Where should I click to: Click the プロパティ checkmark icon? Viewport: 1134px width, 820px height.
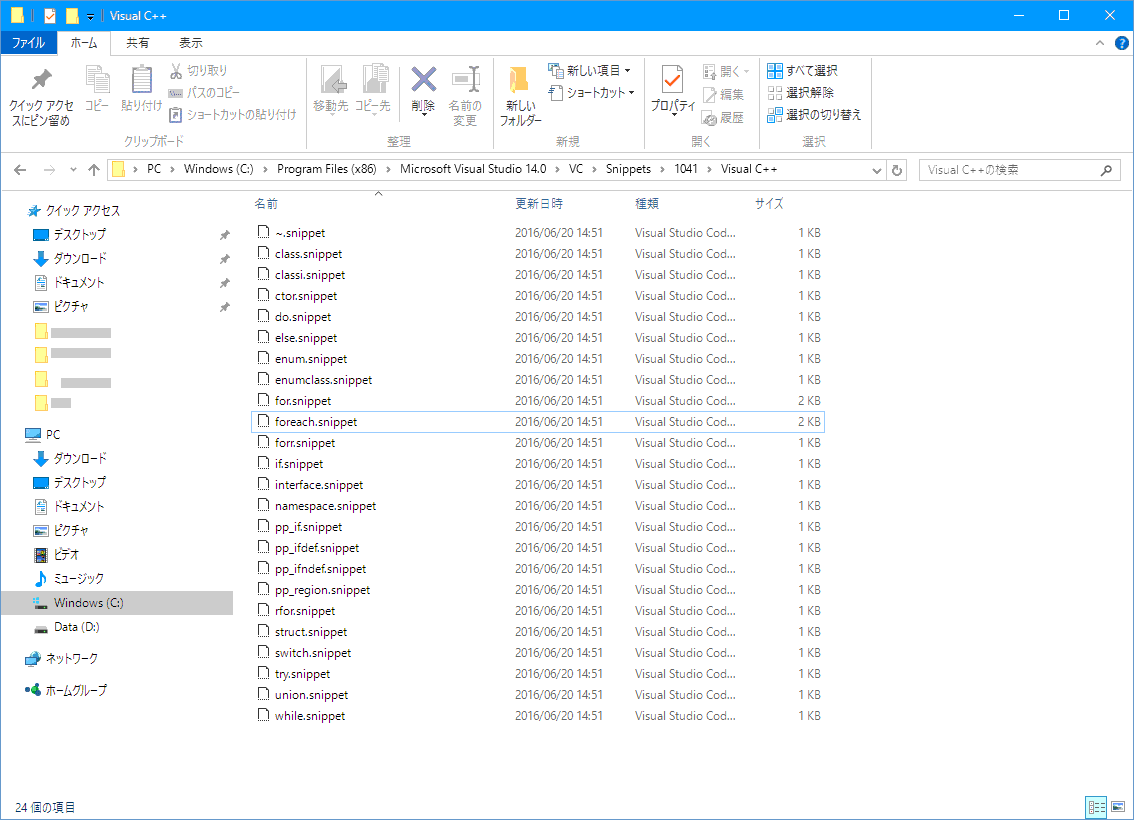[x=673, y=80]
